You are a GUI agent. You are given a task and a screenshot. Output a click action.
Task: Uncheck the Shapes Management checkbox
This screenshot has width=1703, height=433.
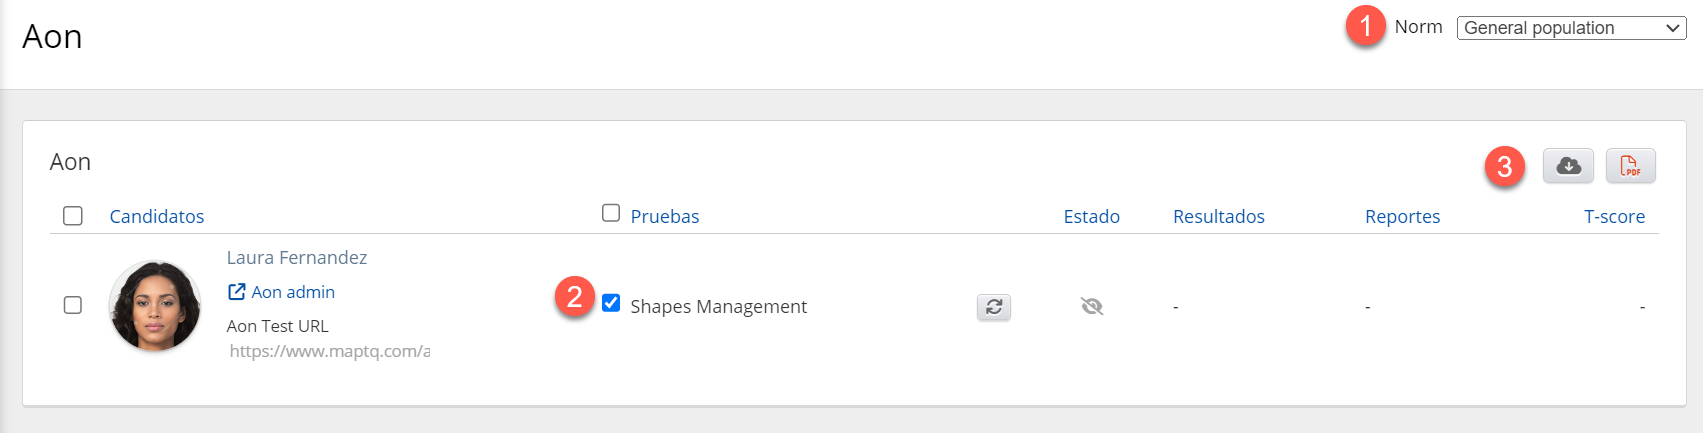611,303
